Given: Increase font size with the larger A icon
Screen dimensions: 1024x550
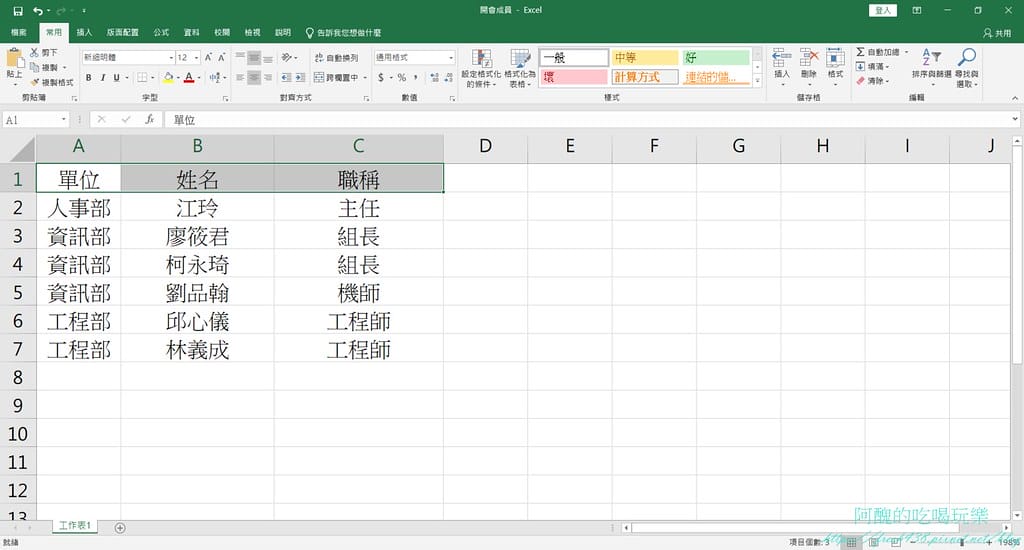Looking at the screenshot, I should [208, 57].
